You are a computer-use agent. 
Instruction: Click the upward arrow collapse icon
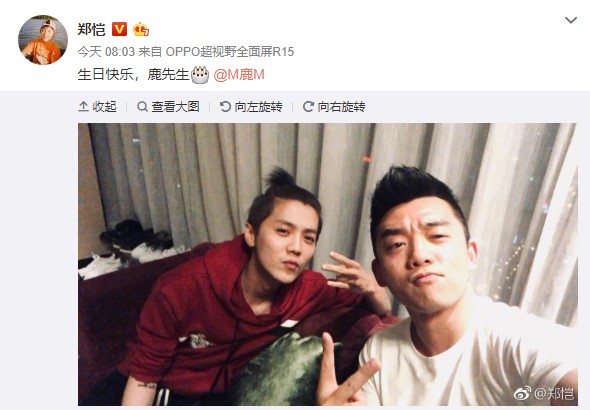coord(83,107)
